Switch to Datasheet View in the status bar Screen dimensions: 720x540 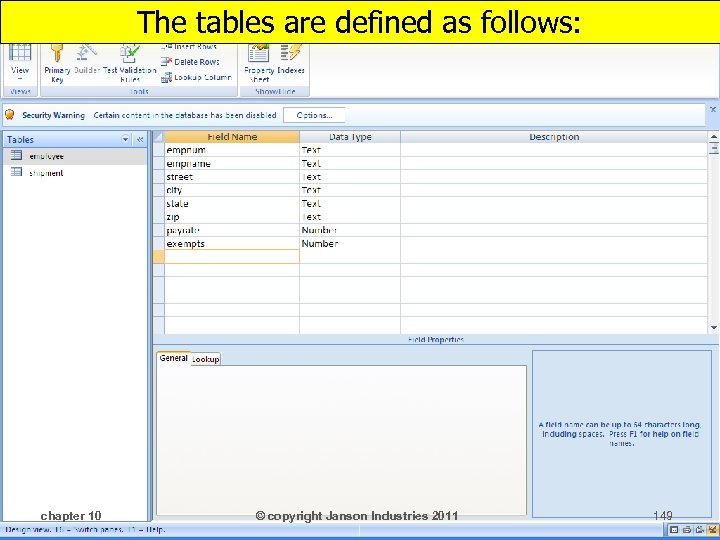pos(674,529)
